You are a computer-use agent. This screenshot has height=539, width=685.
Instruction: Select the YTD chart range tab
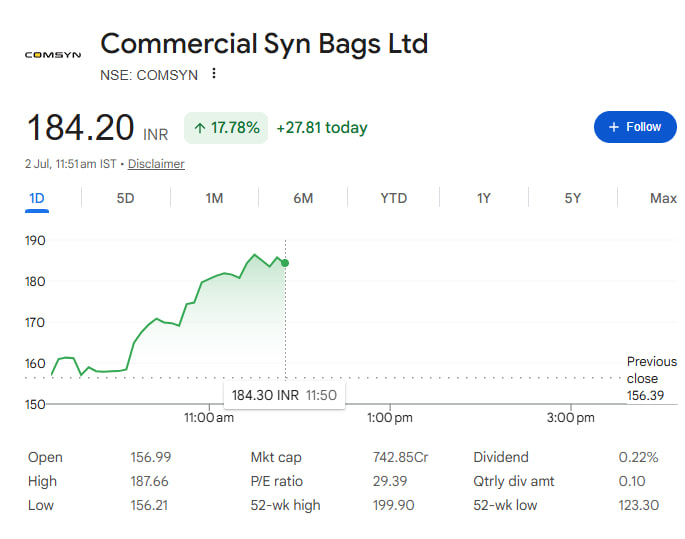click(394, 198)
